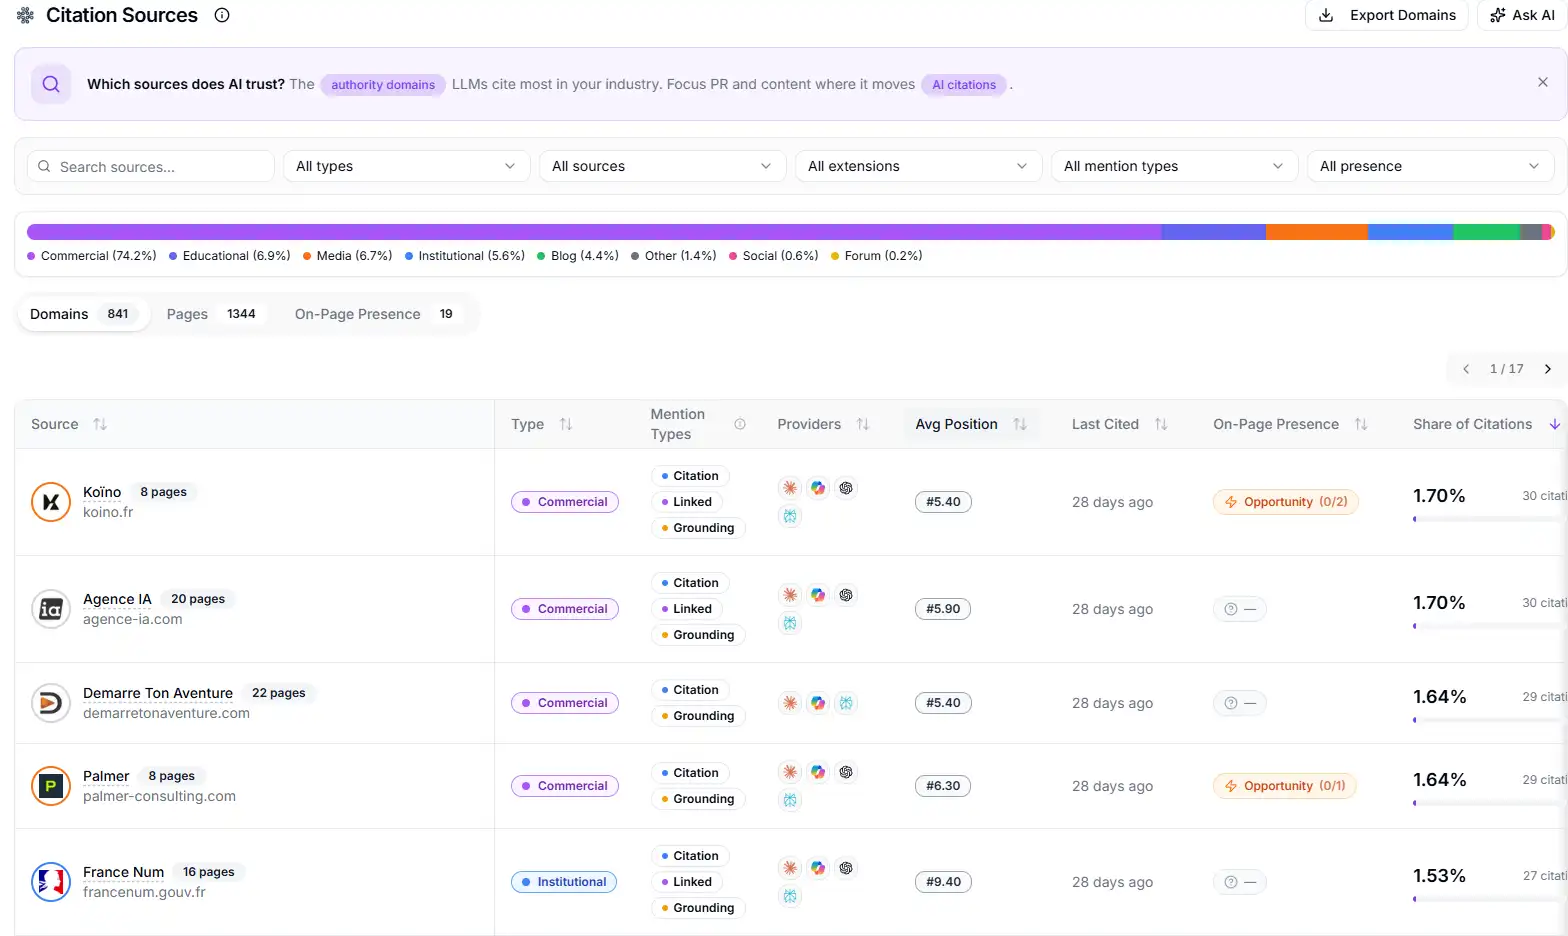
Task: Click the Citation Sources info icon
Action: pyautogui.click(x=222, y=15)
